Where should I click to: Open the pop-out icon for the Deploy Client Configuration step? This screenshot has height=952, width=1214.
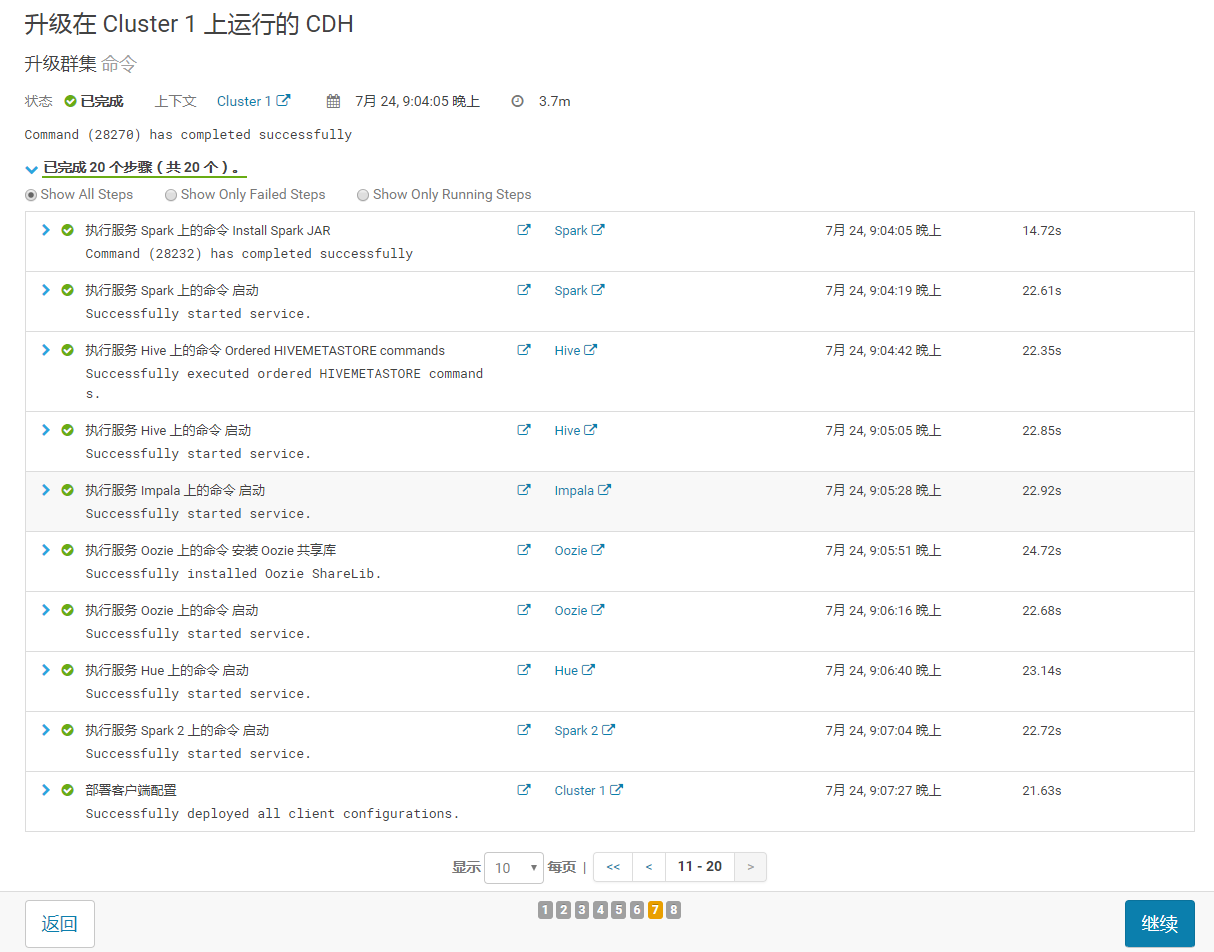click(524, 790)
